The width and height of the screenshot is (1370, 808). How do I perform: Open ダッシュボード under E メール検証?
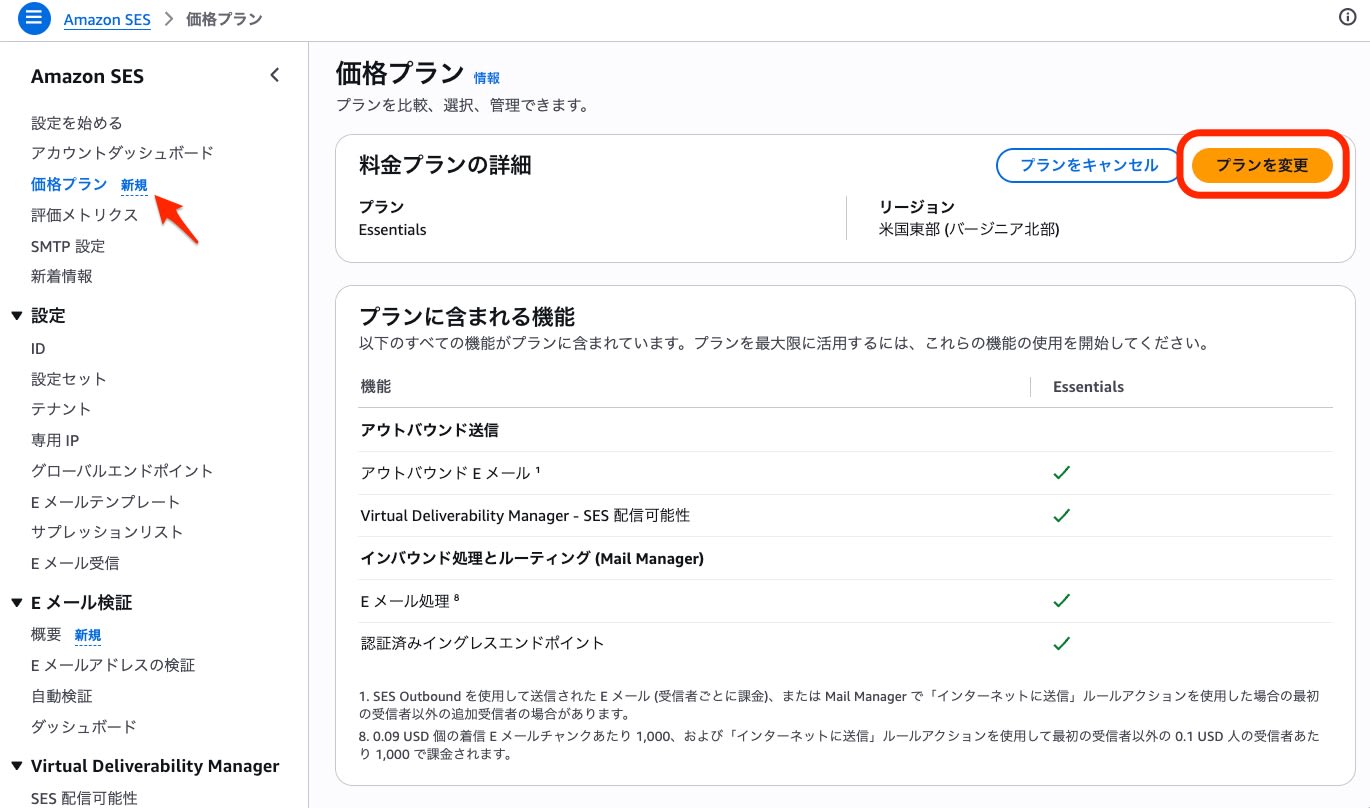tap(84, 727)
